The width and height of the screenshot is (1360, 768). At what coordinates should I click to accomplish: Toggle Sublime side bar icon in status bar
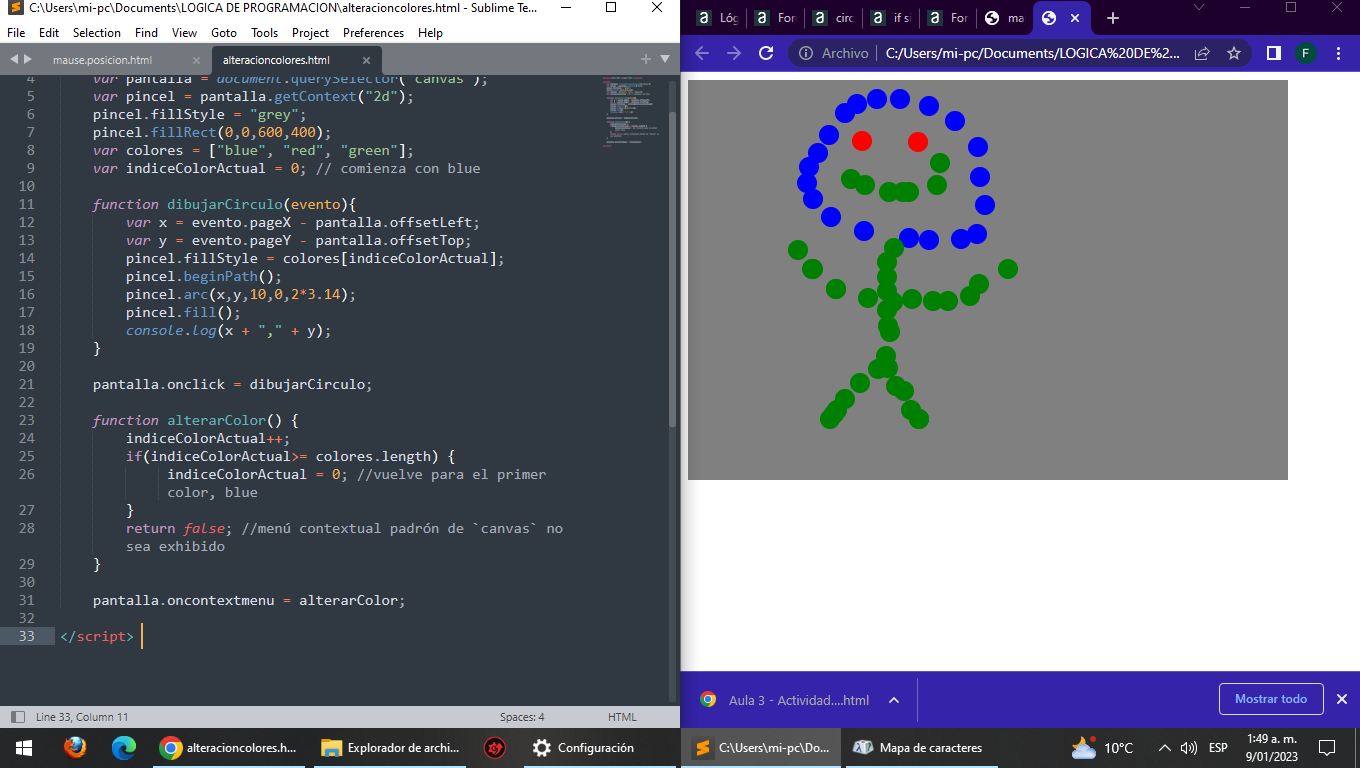coord(17,717)
